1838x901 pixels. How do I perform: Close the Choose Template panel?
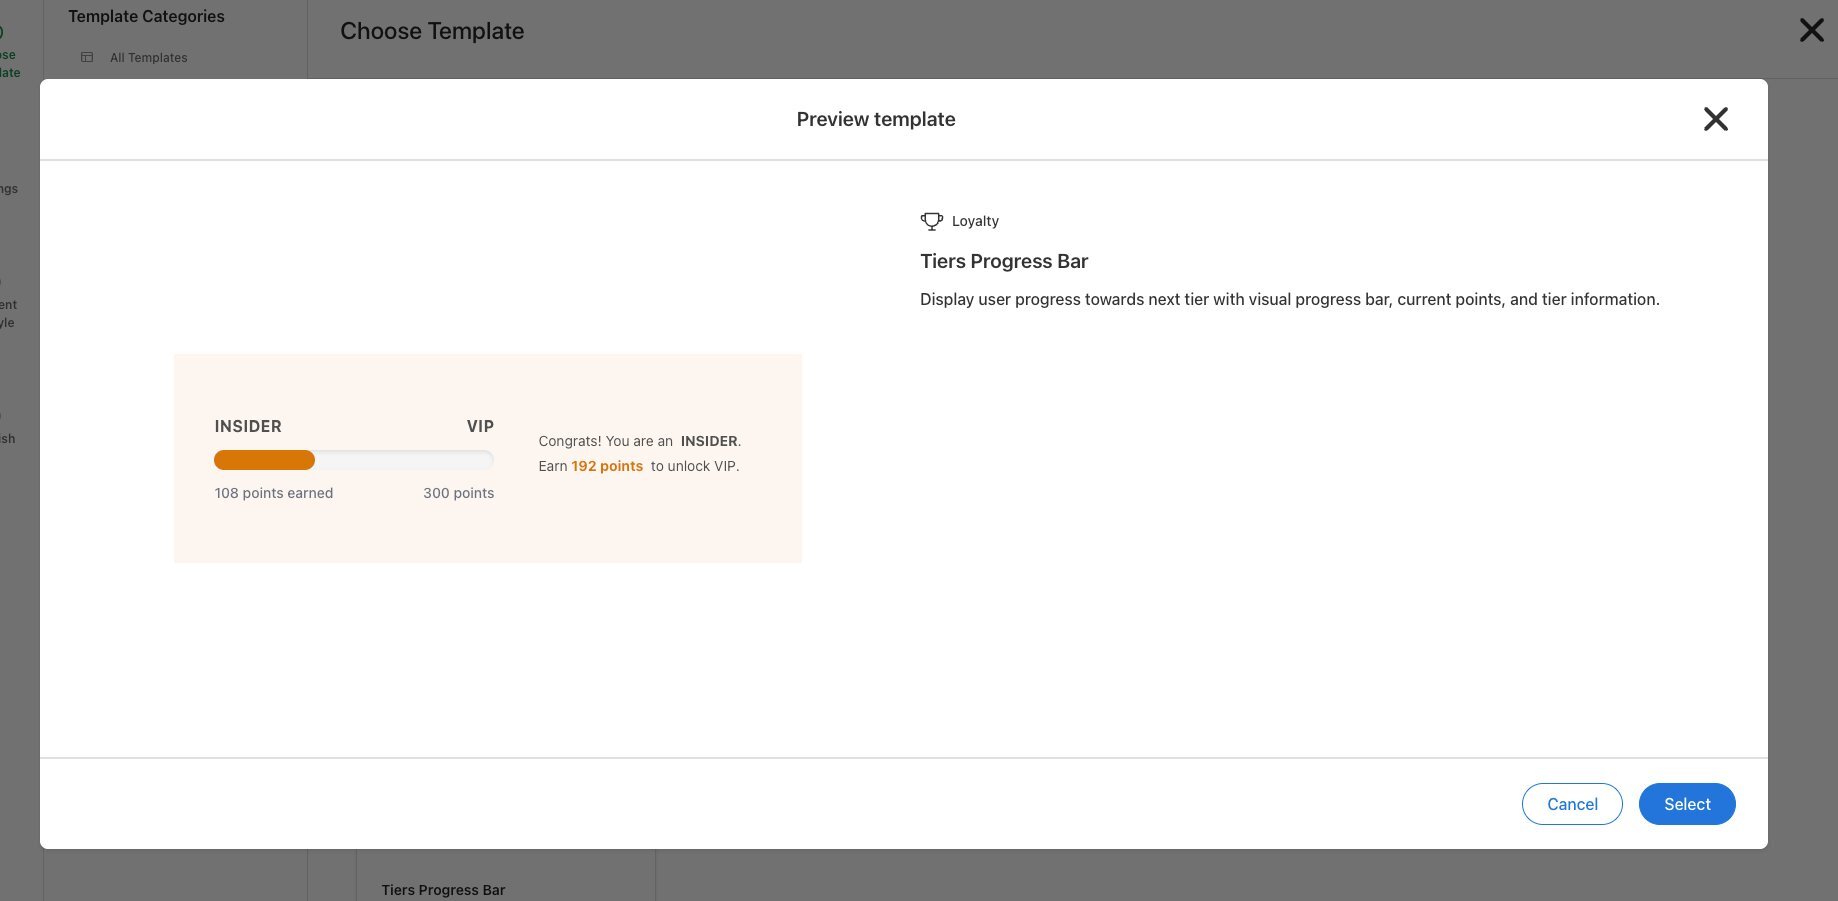pos(1811,30)
